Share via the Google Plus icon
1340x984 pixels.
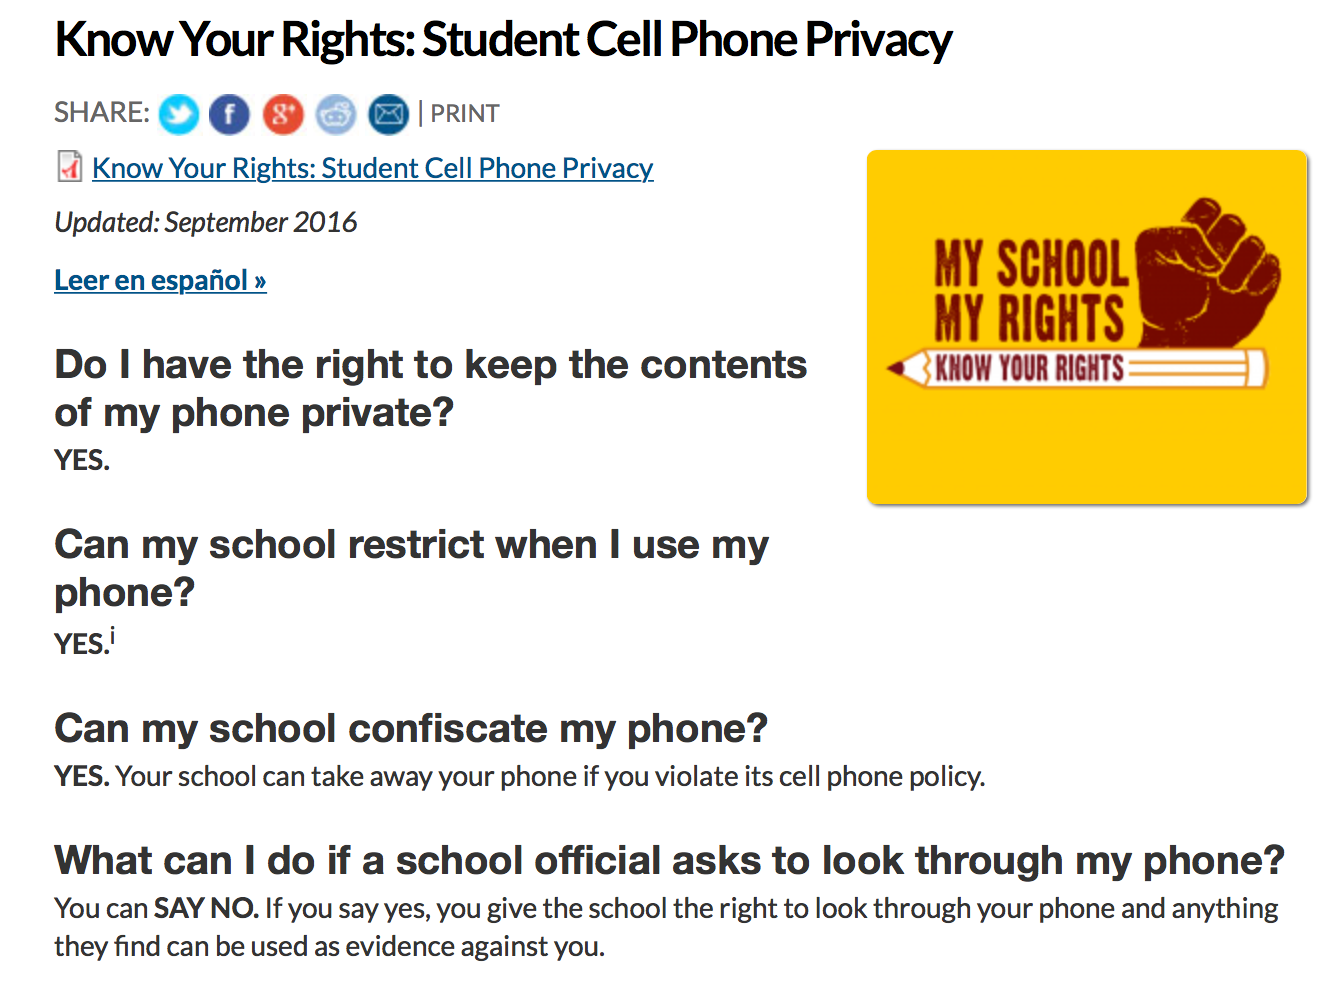[x=283, y=114]
